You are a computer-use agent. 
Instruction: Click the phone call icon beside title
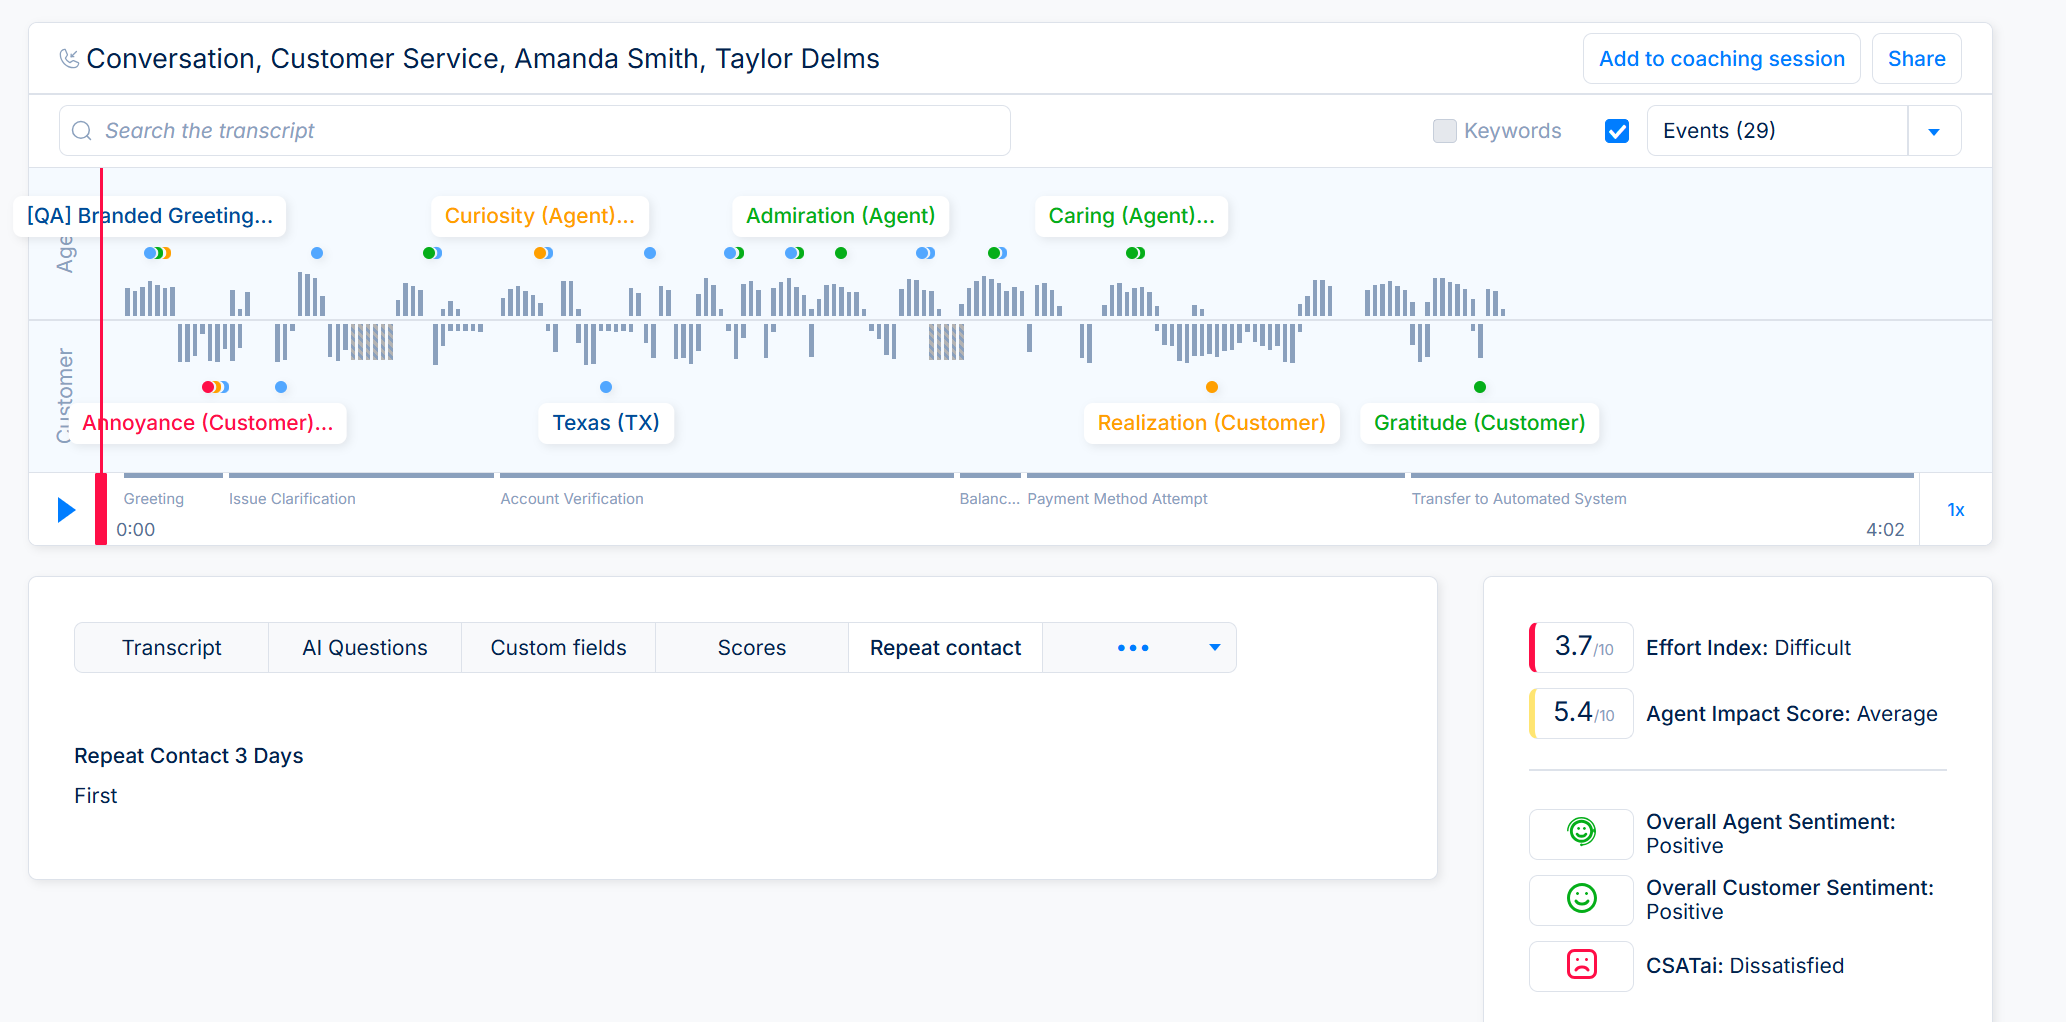tap(69, 59)
